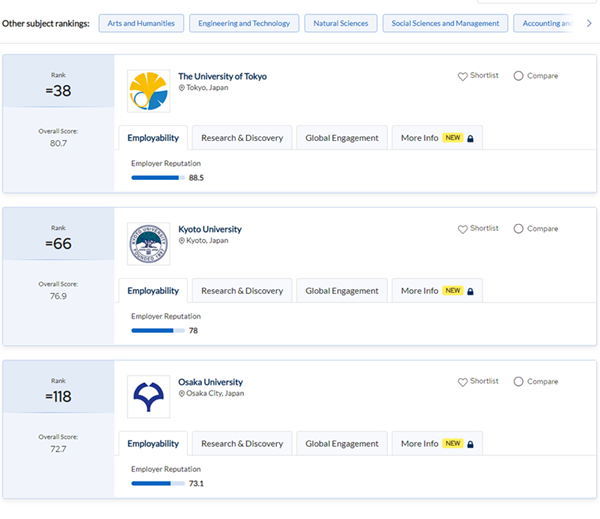This screenshot has height=519, width=600.
Task: Open the Accounting subject ranking button
Action: click(x=543, y=23)
